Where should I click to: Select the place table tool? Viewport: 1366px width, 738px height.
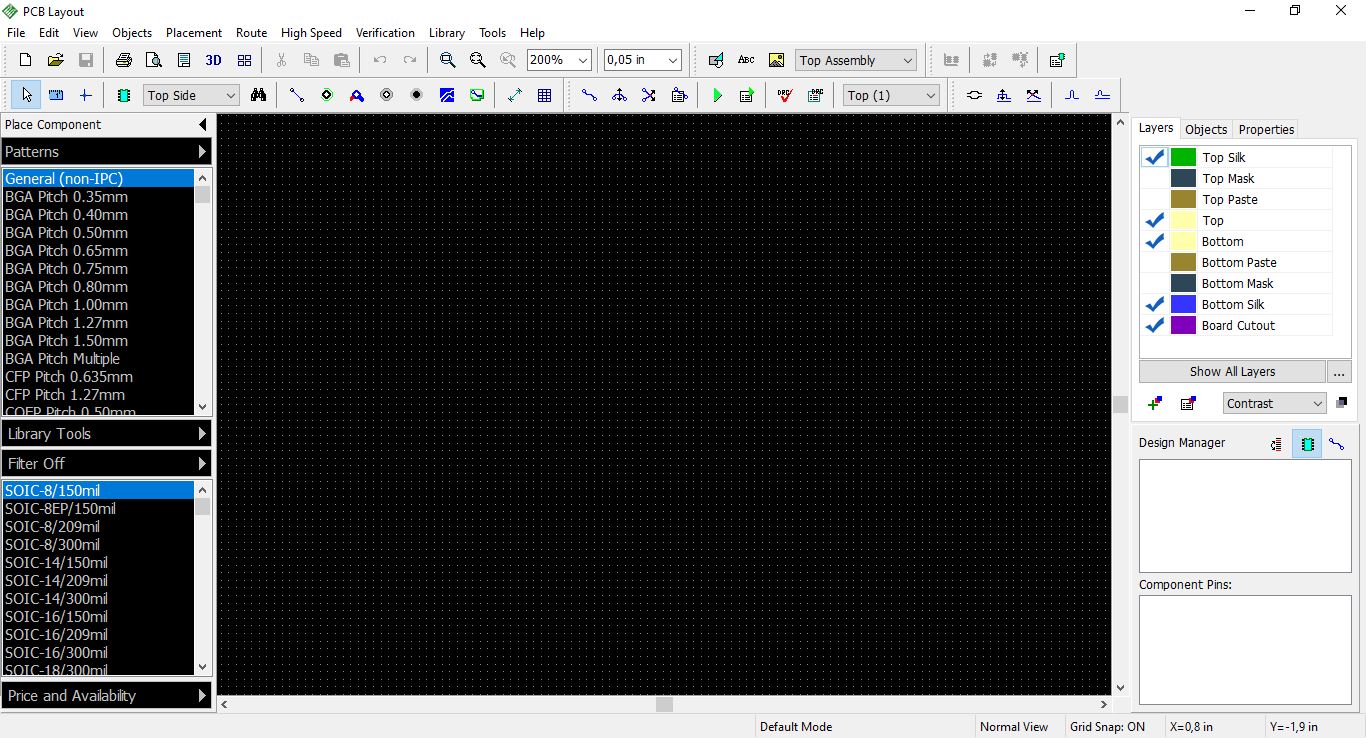click(x=544, y=95)
